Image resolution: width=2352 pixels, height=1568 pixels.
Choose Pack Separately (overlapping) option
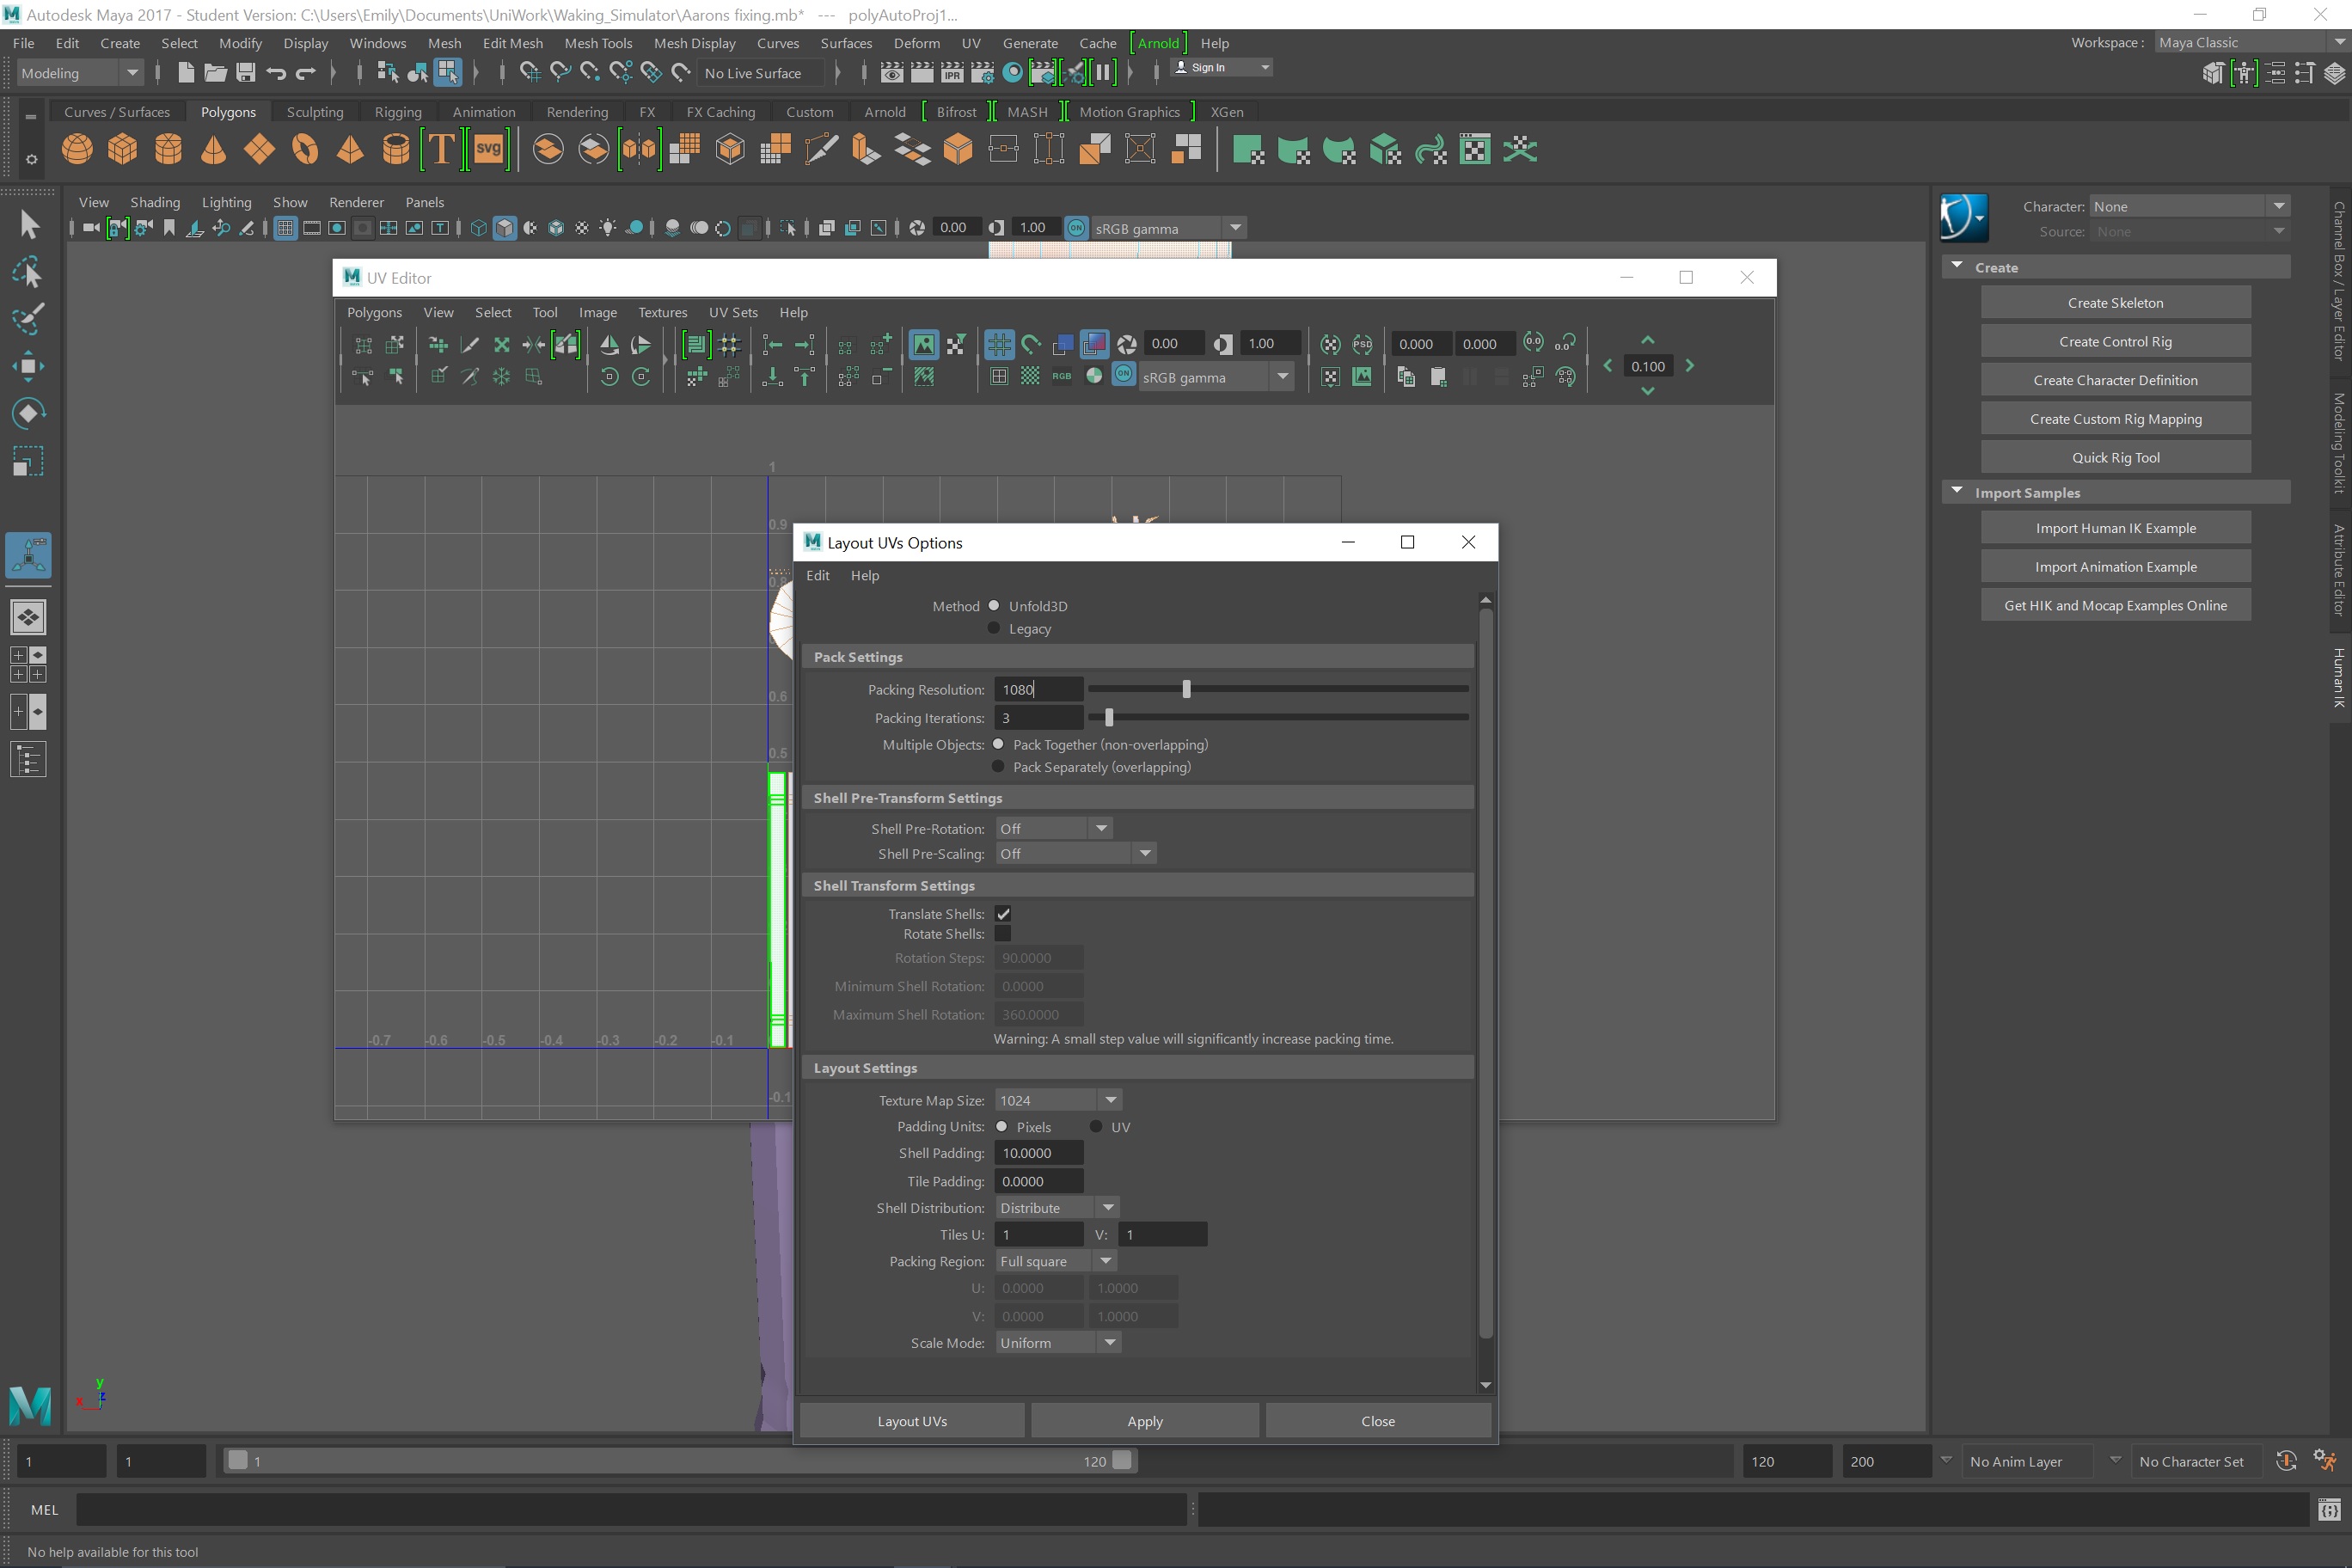[998, 767]
